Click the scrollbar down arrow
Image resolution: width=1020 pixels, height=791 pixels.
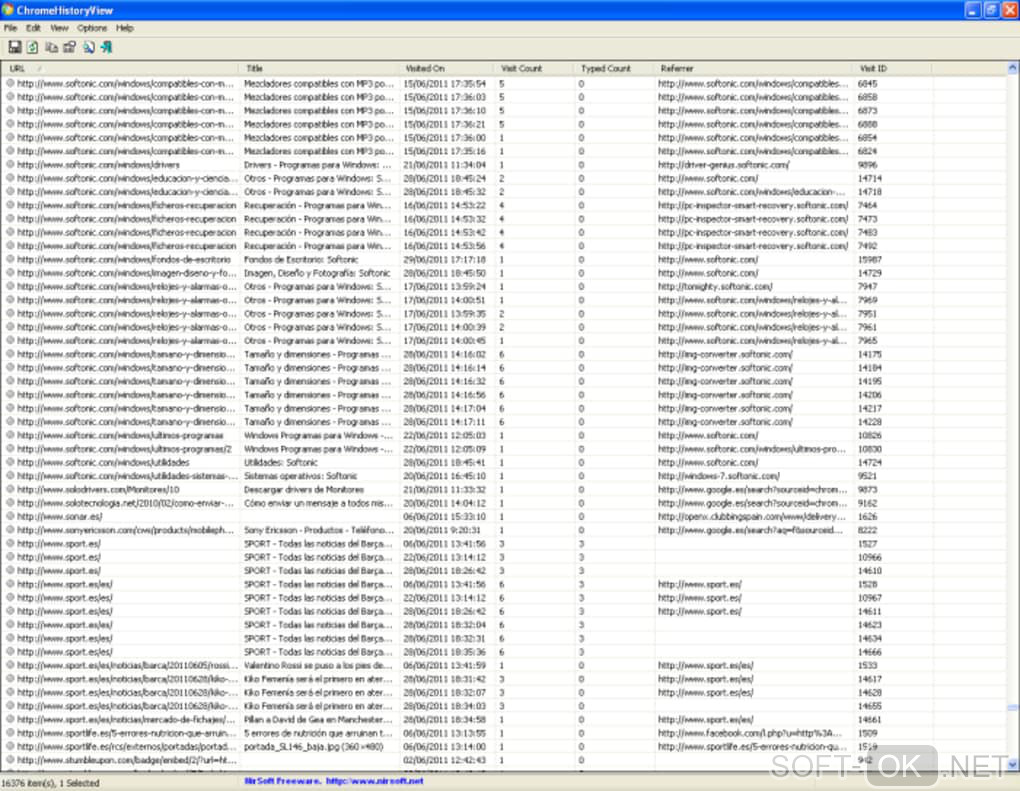pos(1013,765)
